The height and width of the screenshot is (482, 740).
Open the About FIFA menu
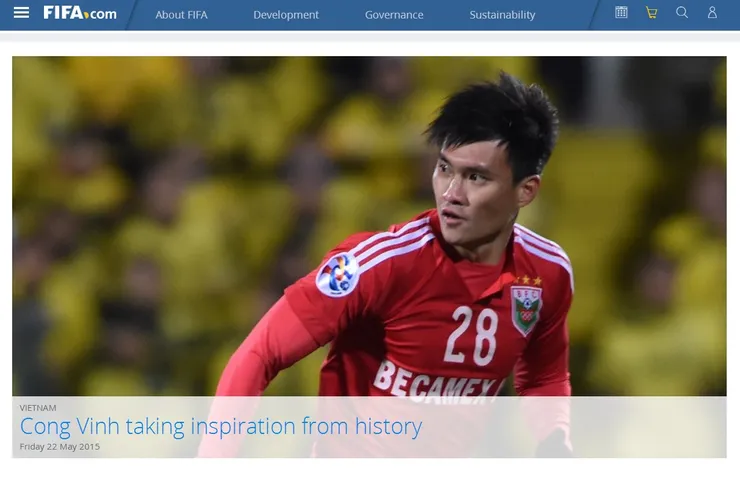point(181,15)
